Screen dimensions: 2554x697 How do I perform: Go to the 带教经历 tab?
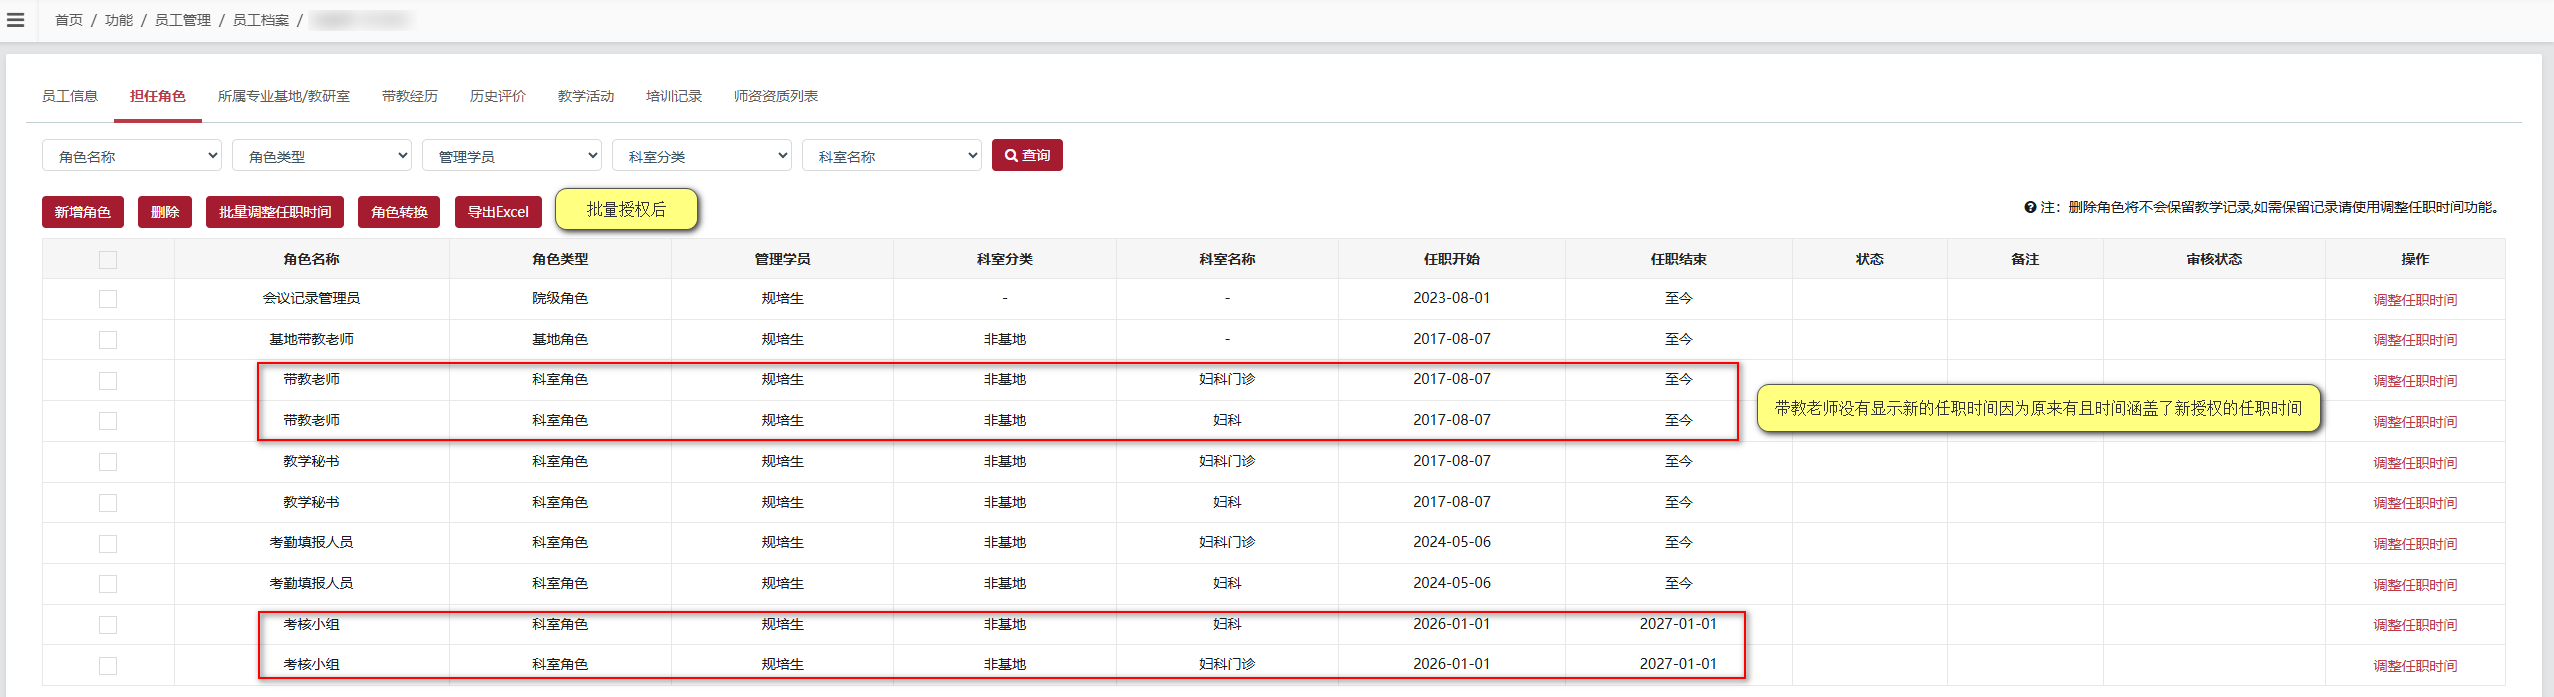410,96
